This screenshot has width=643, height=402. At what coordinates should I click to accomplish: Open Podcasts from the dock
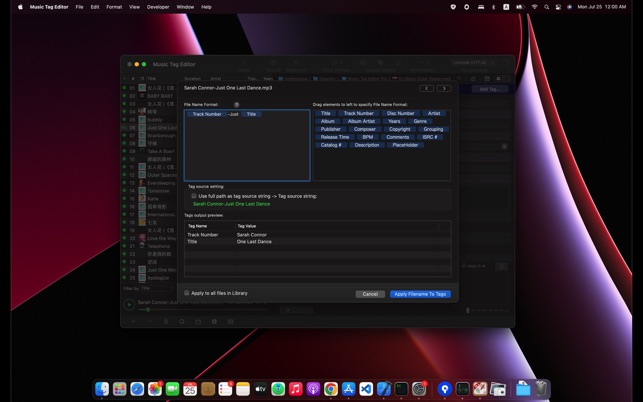click(313, 389)
